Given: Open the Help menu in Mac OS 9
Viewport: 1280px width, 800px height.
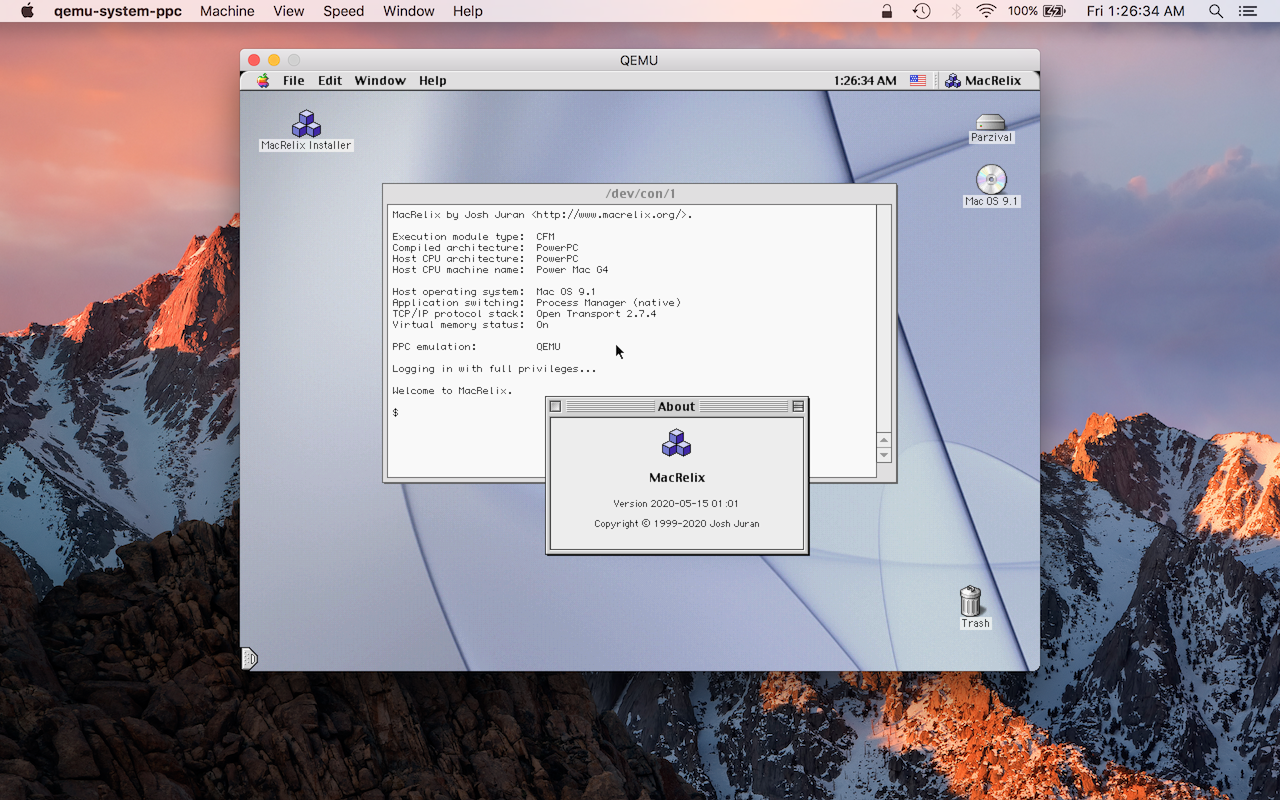Looking at the screenshot, I should [x=433, y=81].
